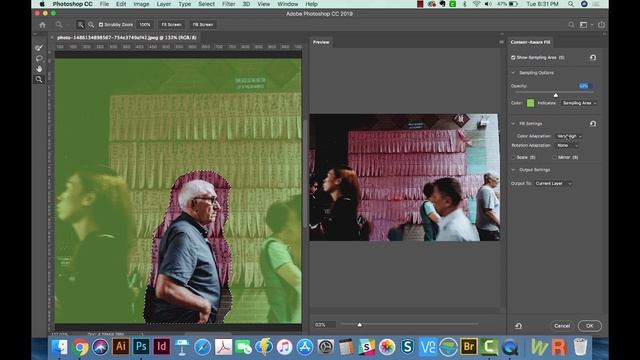Click the magnifier tool preset icon in options bar

pyautogui.click(x=59, y=24)
